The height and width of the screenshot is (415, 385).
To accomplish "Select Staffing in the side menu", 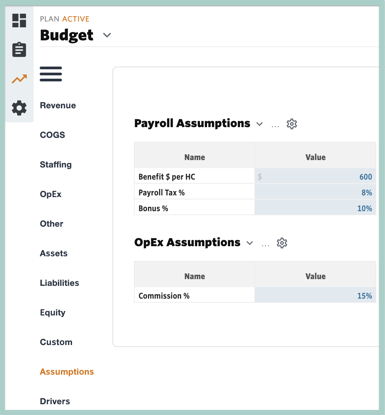I will click(x=56, y=165).
